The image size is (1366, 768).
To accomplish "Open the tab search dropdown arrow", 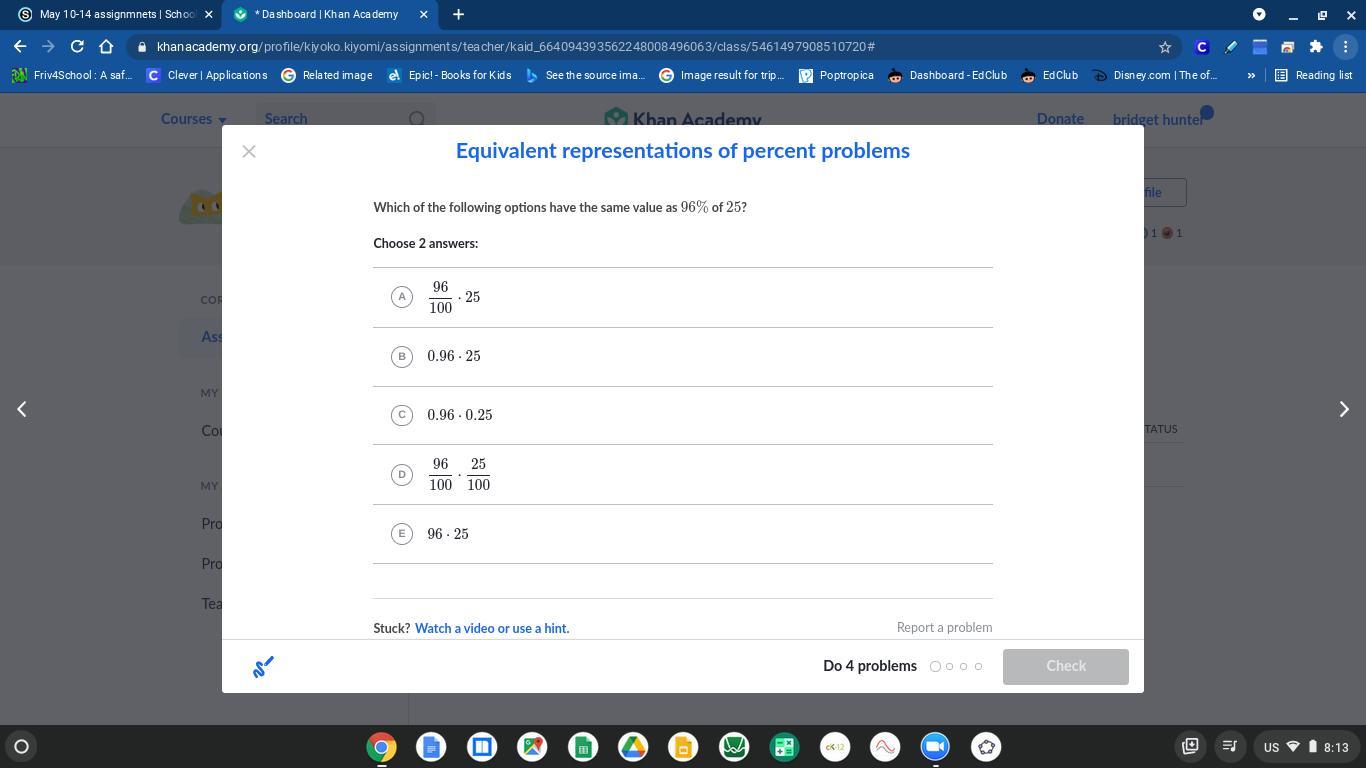I will pyautogui.click(x=1259, y=14).
